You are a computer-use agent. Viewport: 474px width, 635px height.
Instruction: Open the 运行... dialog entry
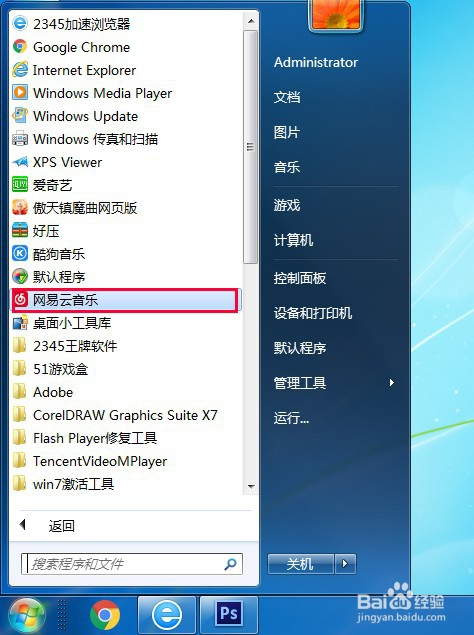point(291,418)
